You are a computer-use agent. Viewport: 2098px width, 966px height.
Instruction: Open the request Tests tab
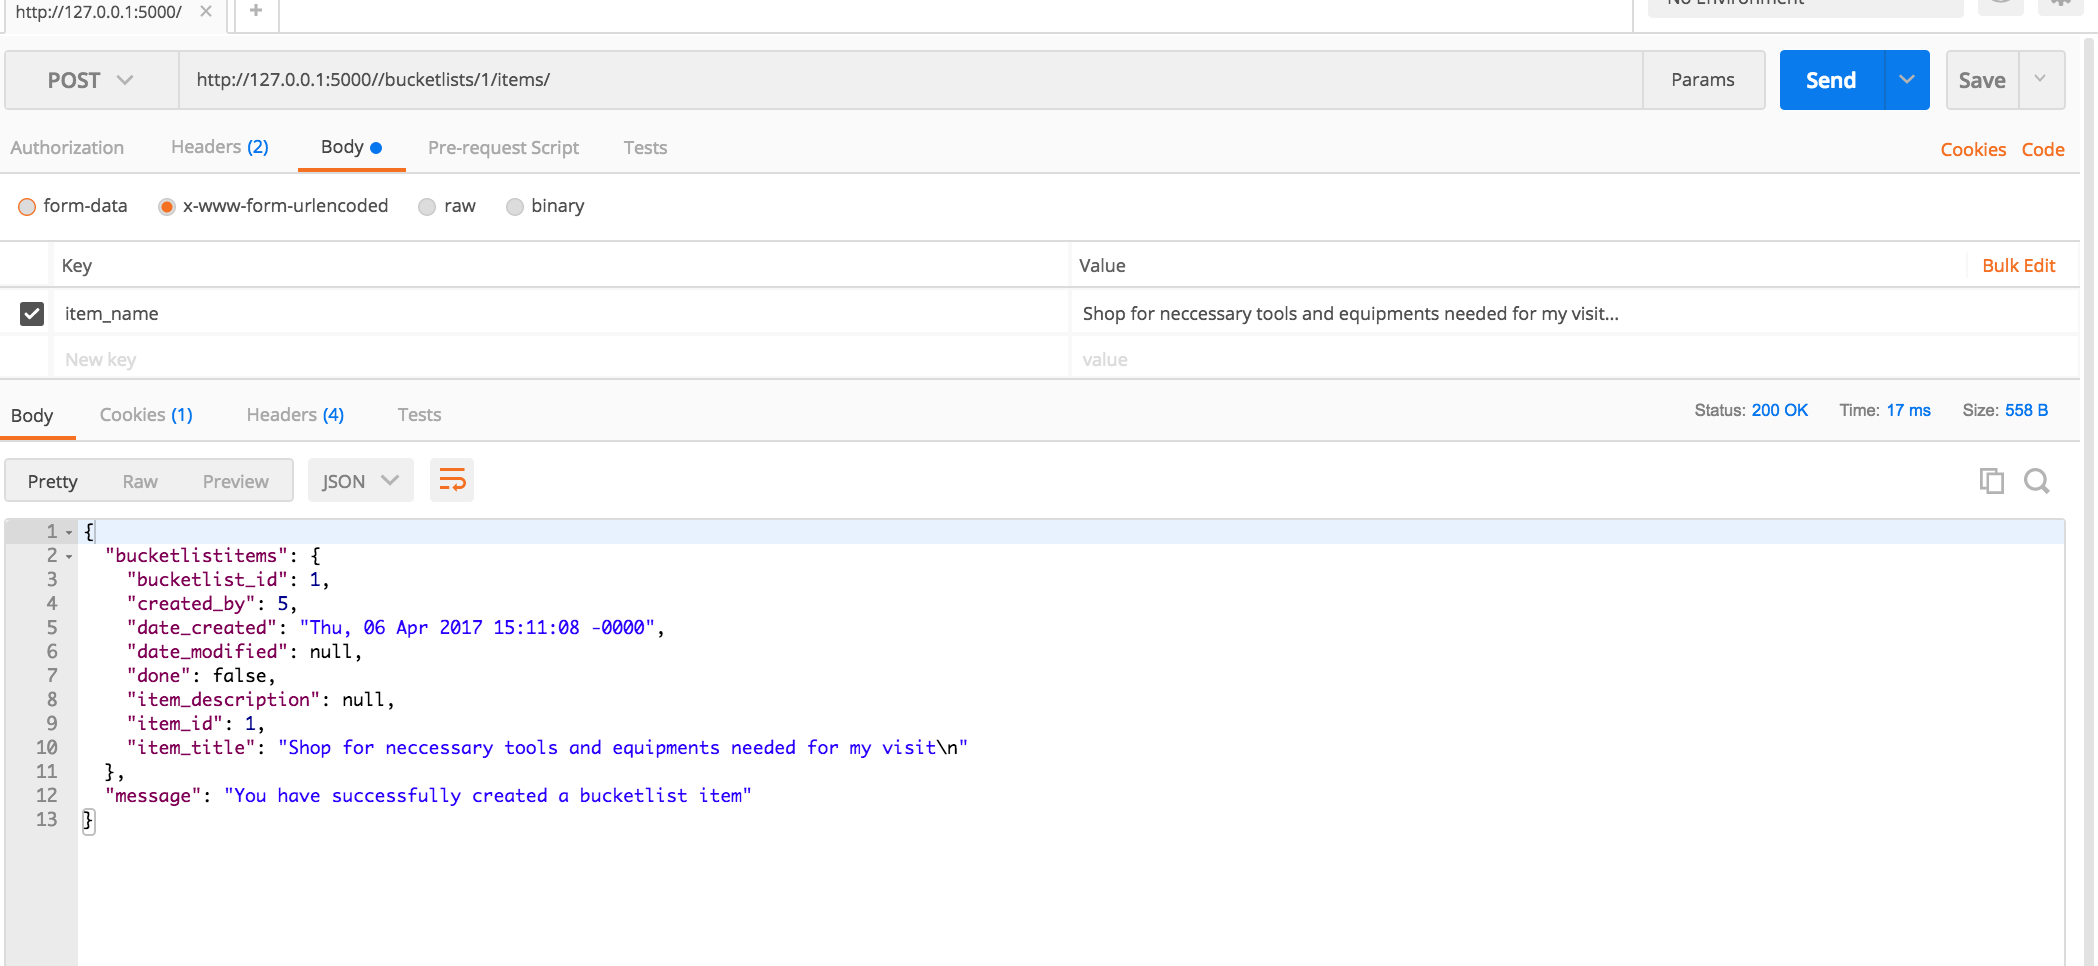pos(645,147)
